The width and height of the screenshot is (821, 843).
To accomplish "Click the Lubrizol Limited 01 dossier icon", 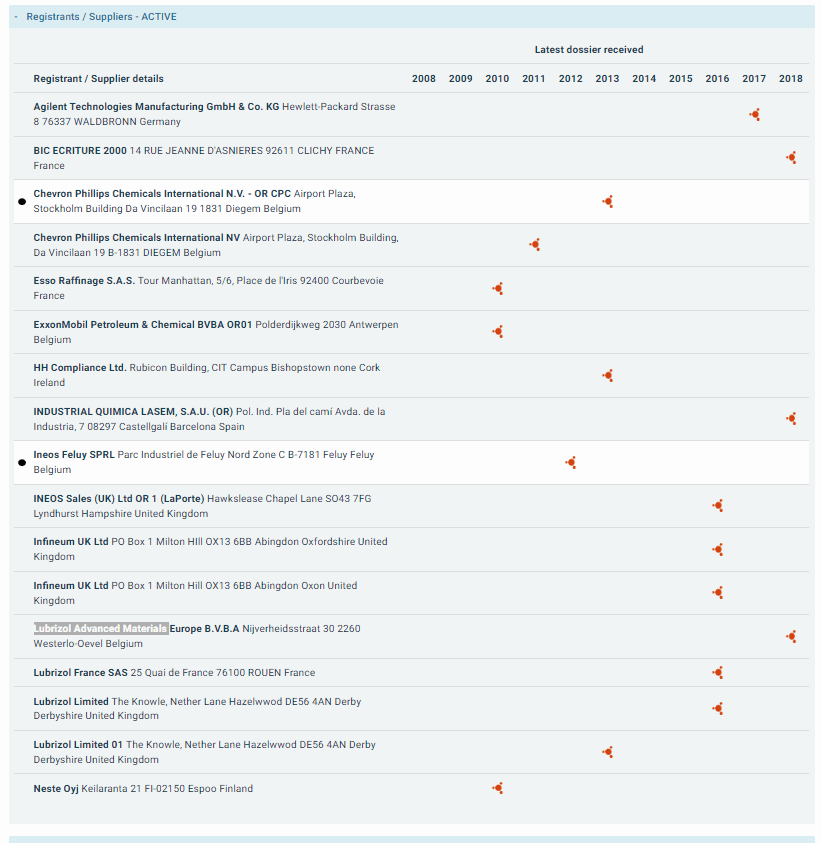I will (608, 752).
